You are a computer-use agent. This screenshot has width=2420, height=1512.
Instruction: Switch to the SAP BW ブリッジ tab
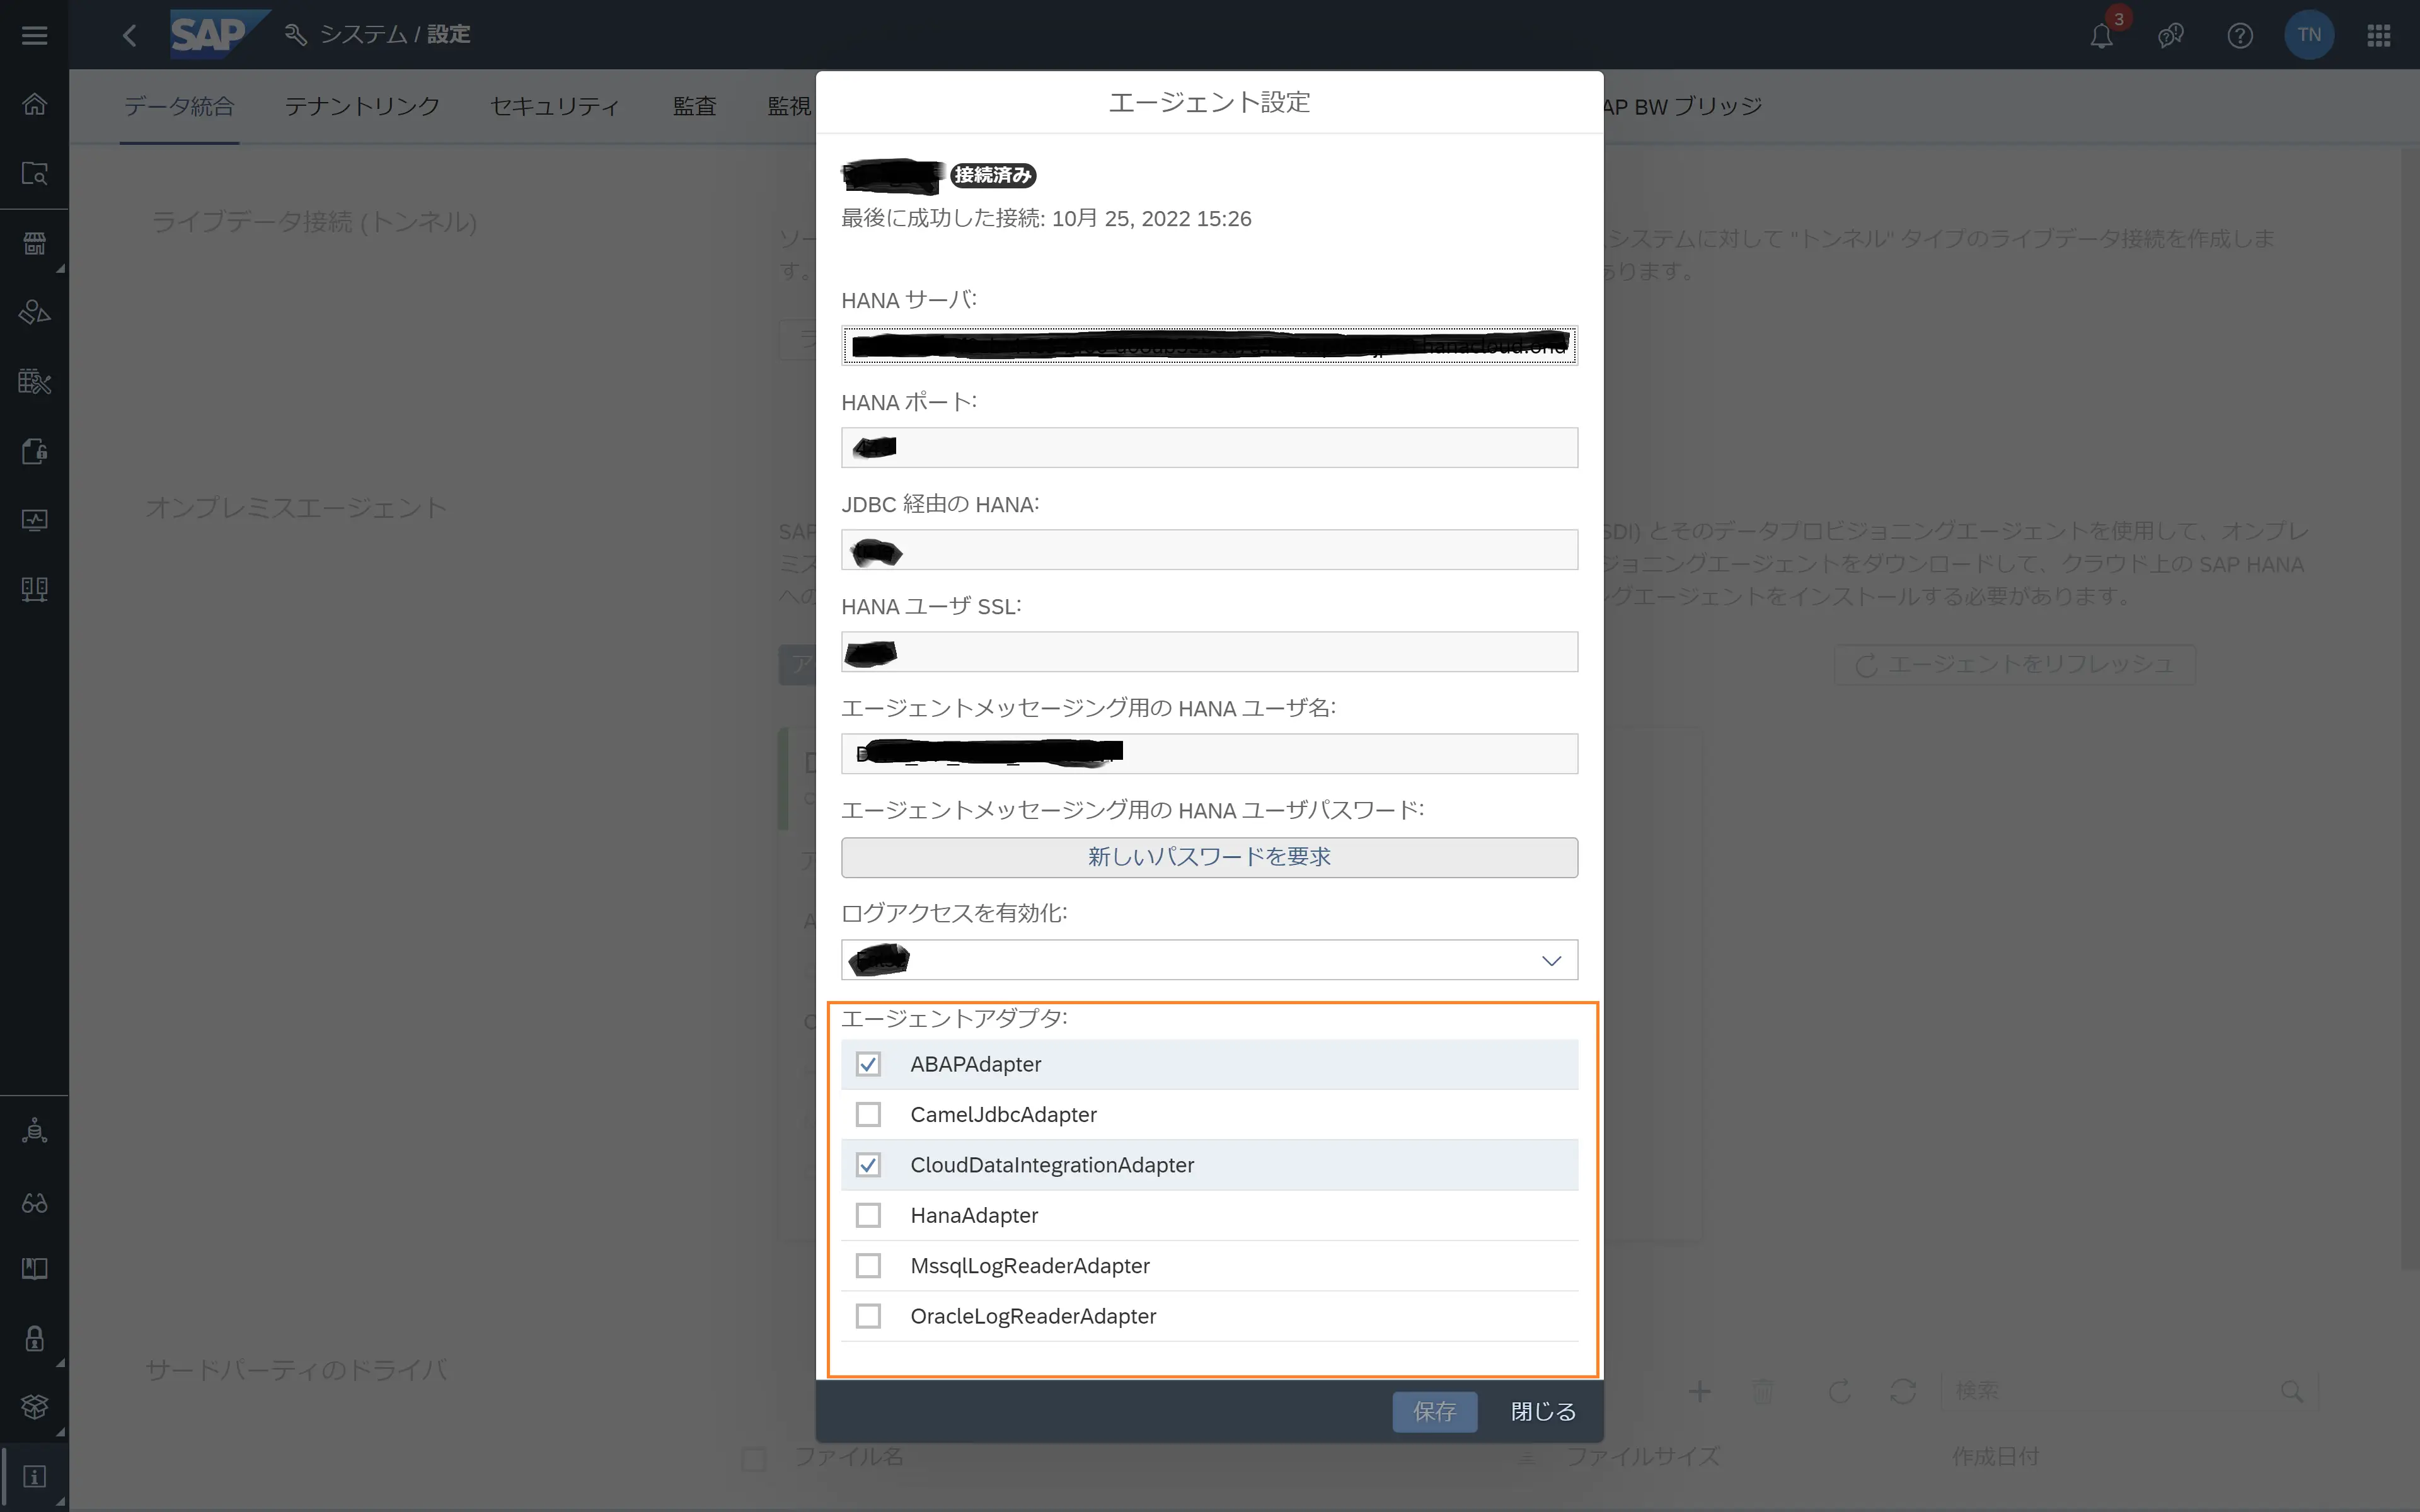(x=1682, y=106)
